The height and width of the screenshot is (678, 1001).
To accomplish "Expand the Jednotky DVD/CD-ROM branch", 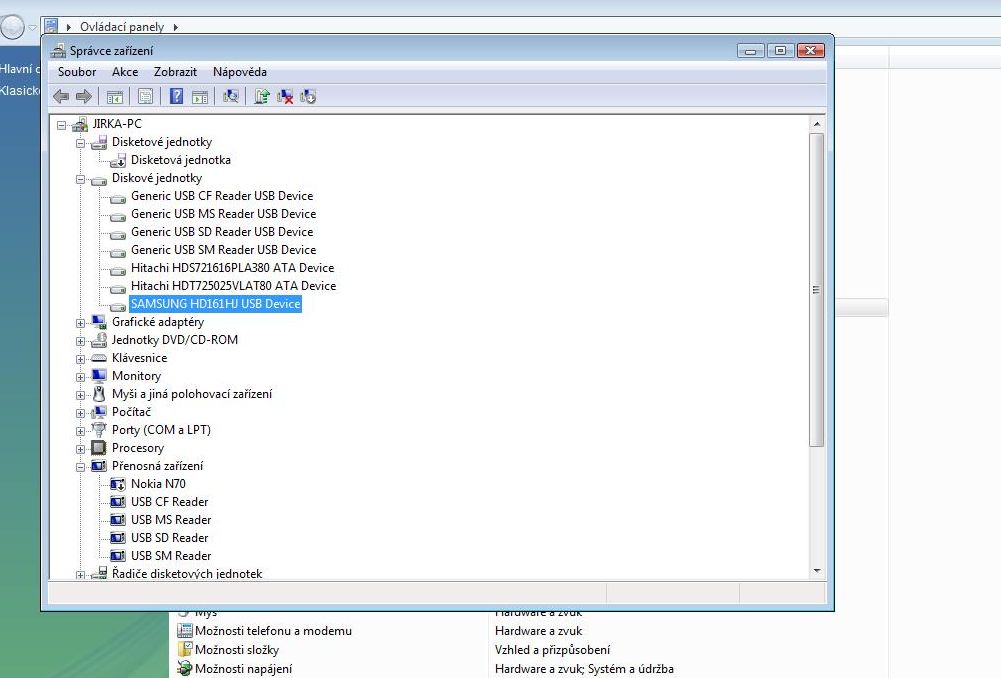I will point(80,341).
